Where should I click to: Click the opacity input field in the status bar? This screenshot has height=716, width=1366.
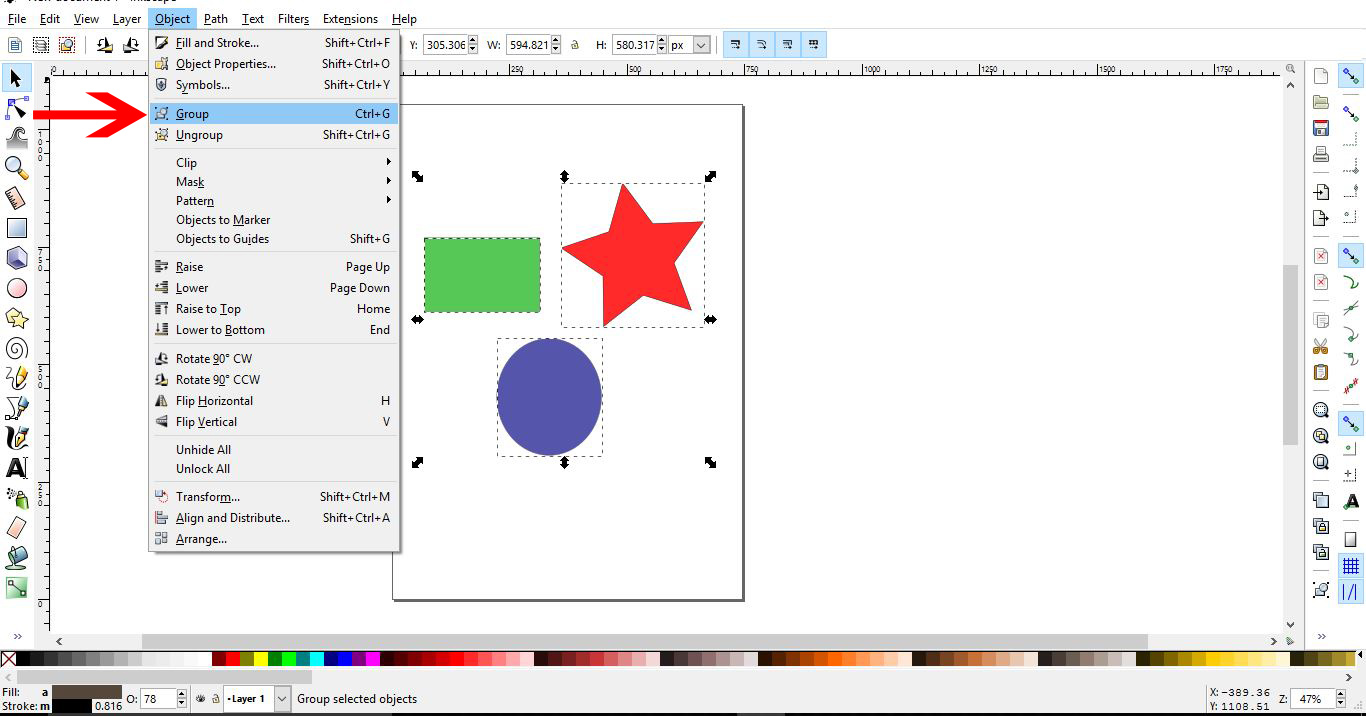[x=160, y=698]
